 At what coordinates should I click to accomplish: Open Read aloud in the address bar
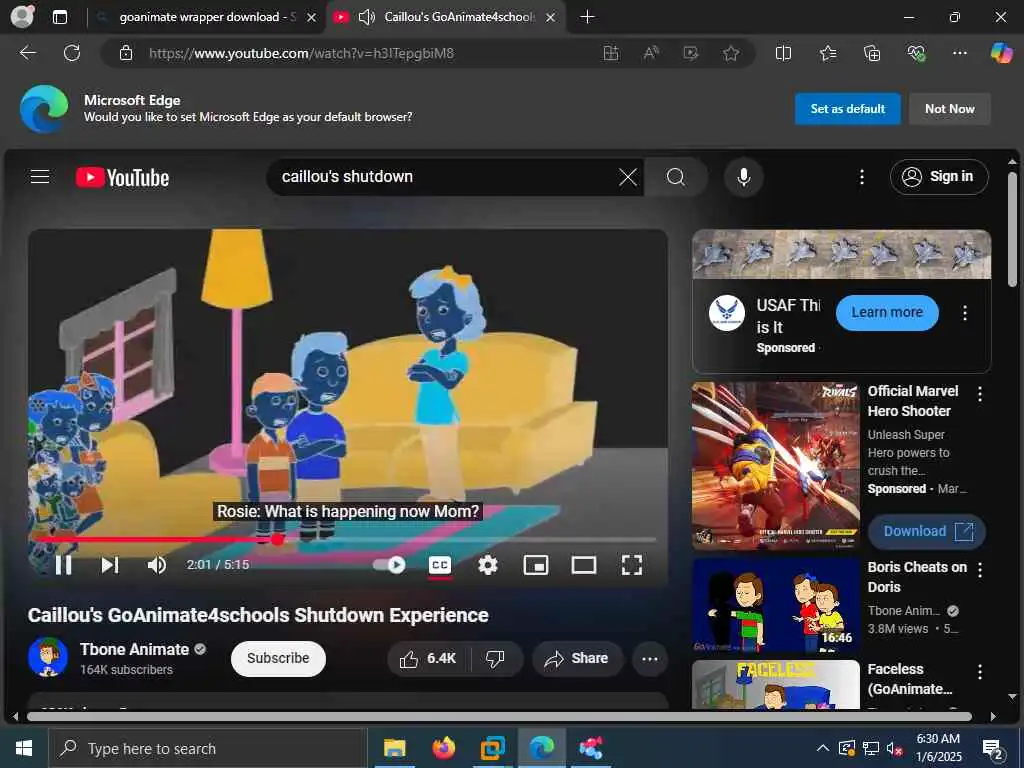(x=650, y=53)
